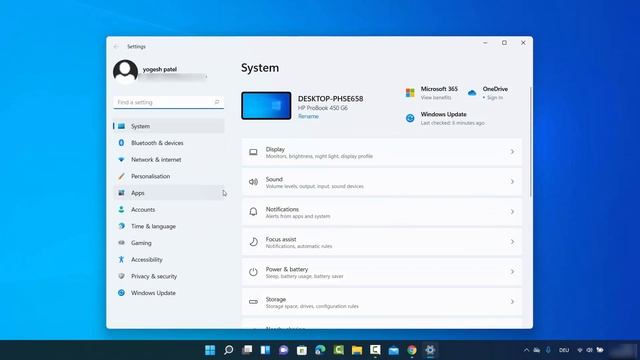This screenshot has width=640, height=360.
Task: Click the search magnifier in Find a setting
Action: coord(217,102)
